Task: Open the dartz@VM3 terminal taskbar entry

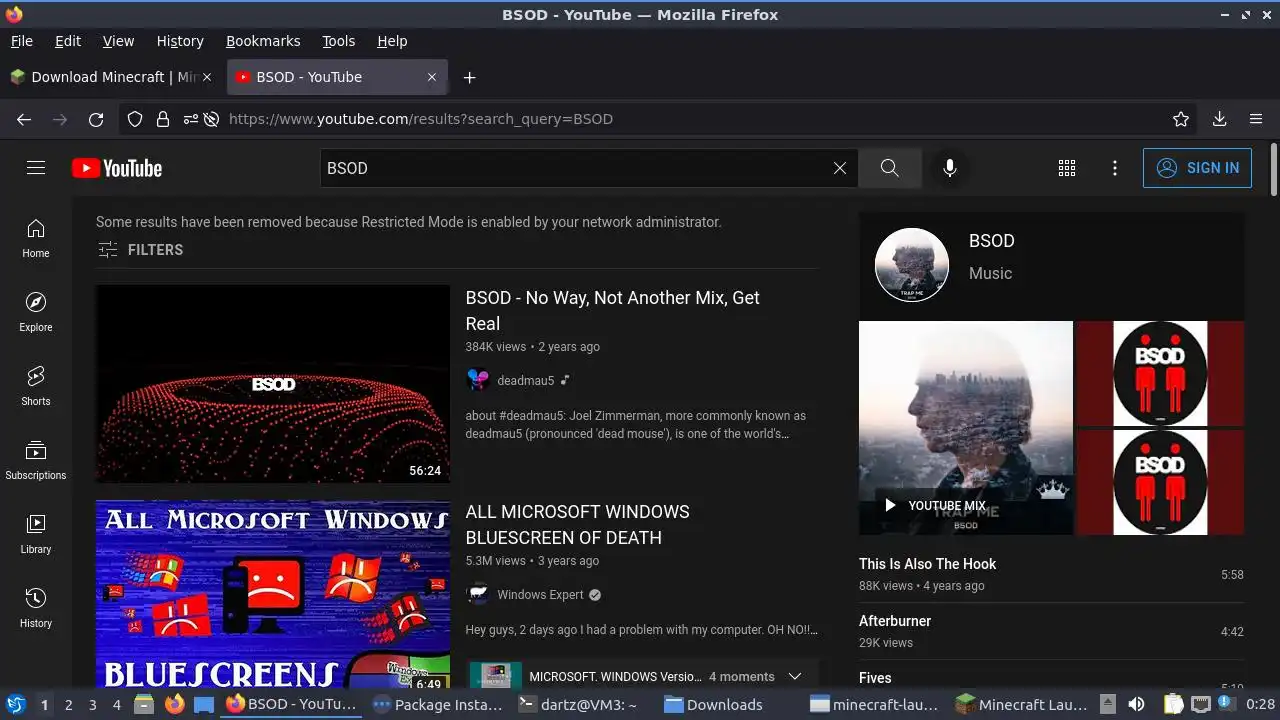Action: [578, 705]
